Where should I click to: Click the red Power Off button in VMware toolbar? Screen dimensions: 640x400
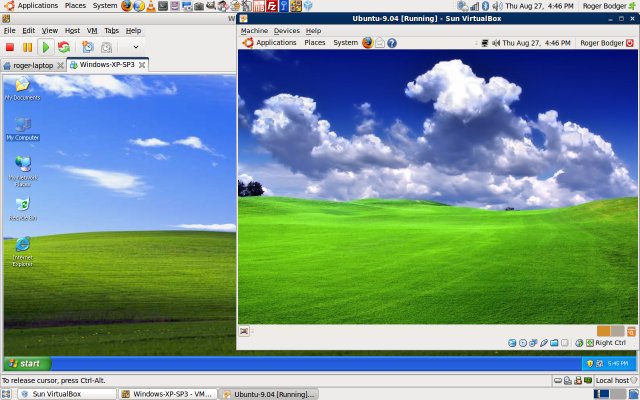click(10, 47)
